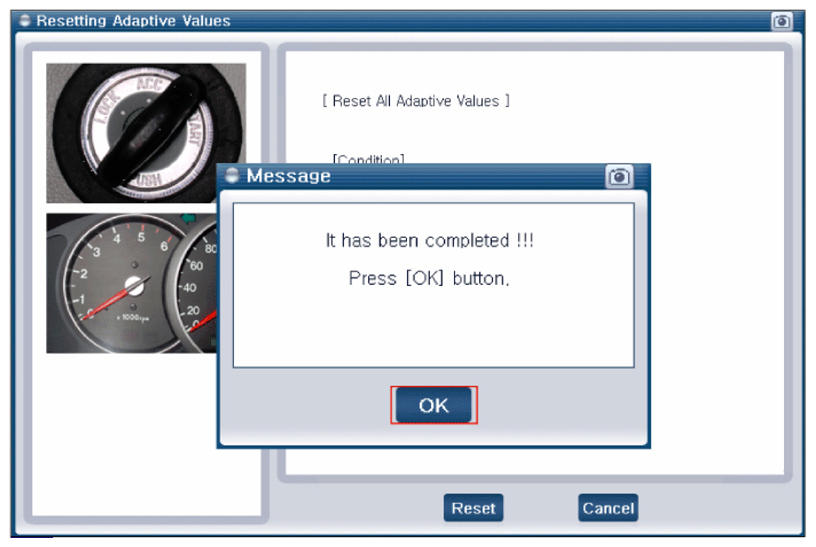Image resolution: width=816 pixels, height=547 pixels.
Task: Click the 'Press [OK] button' message line
Action: pos(429,278)
